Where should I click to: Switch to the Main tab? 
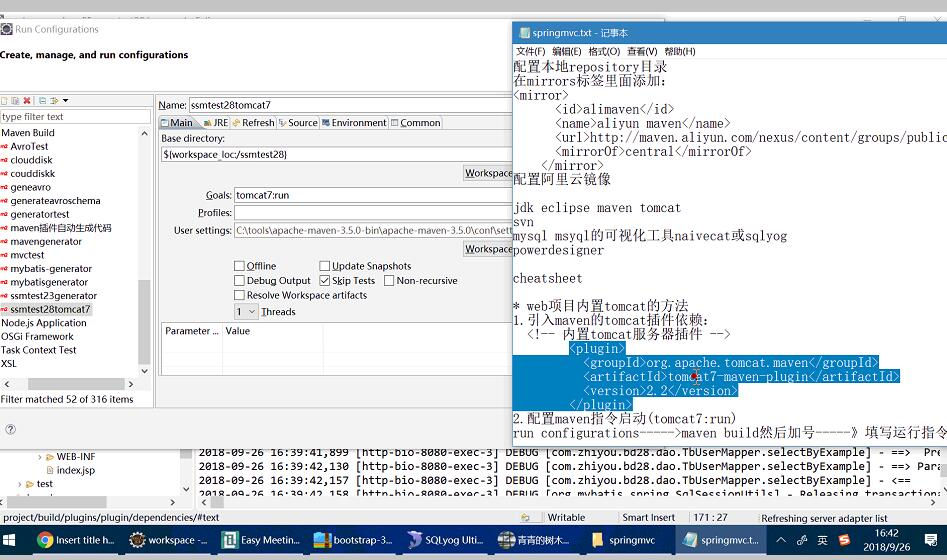pos(177,123)
